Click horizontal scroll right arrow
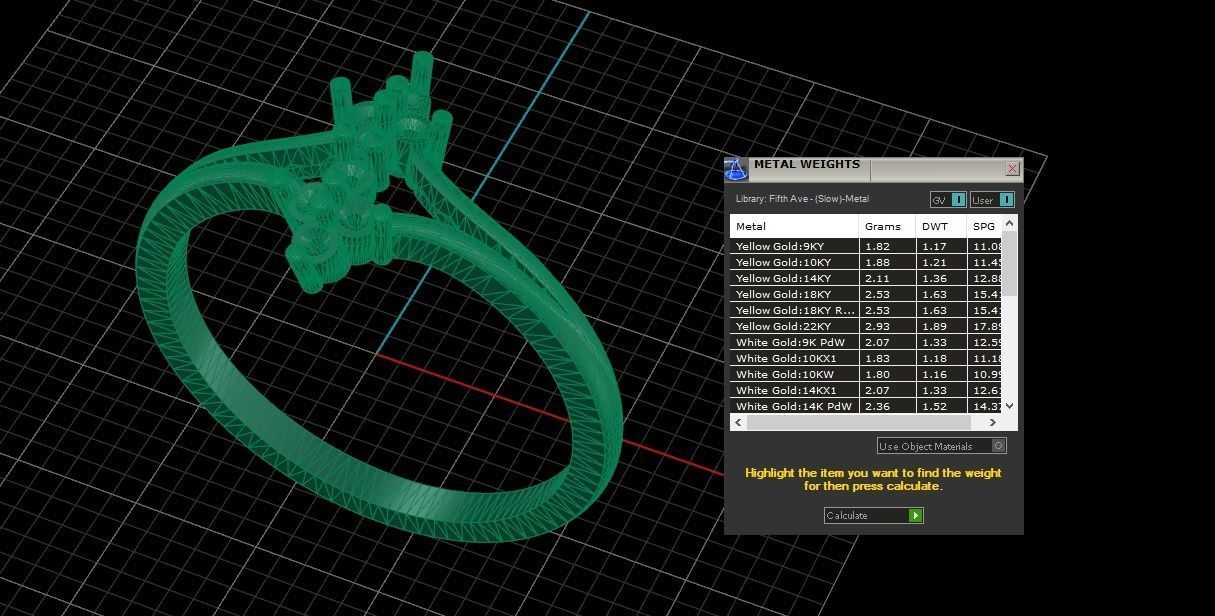 (992, 423)
